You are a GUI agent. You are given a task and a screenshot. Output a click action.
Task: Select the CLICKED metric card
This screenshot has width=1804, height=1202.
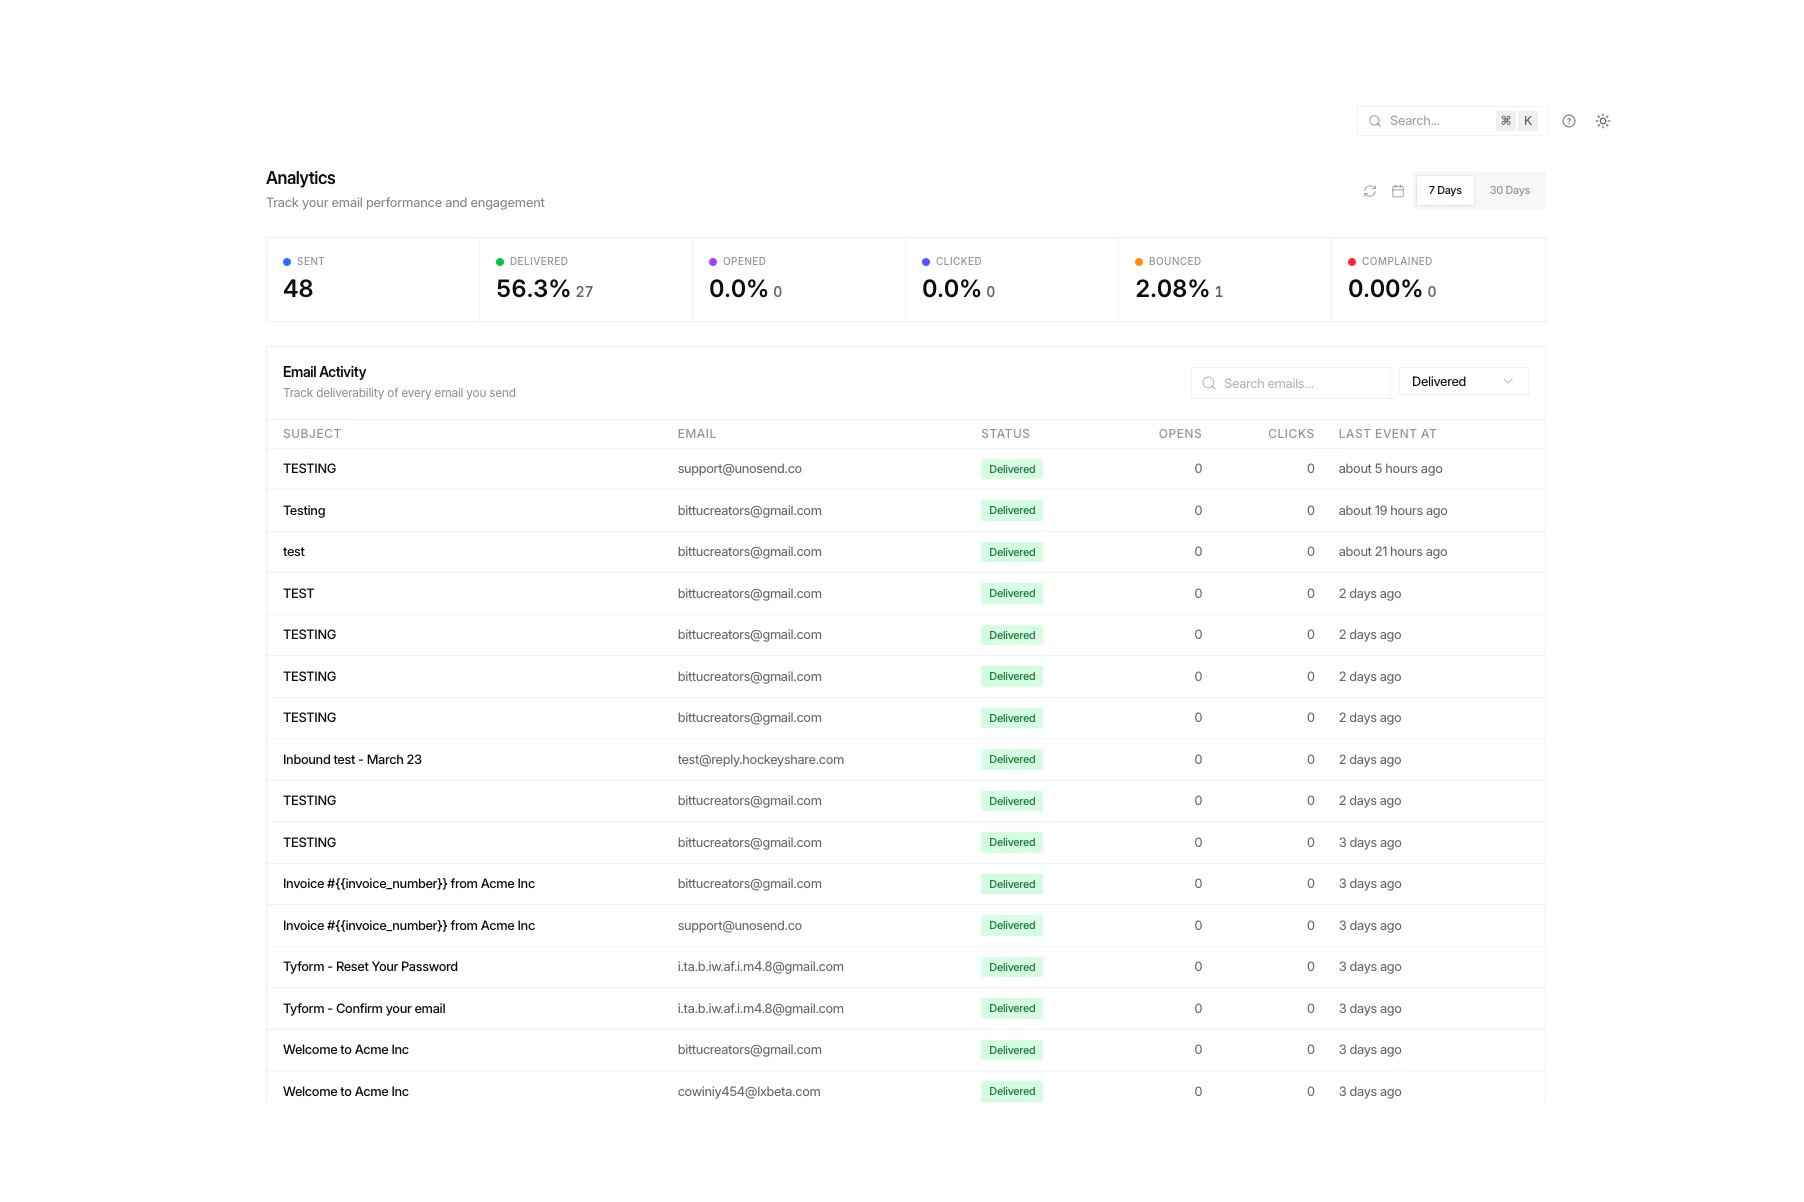1011,279
